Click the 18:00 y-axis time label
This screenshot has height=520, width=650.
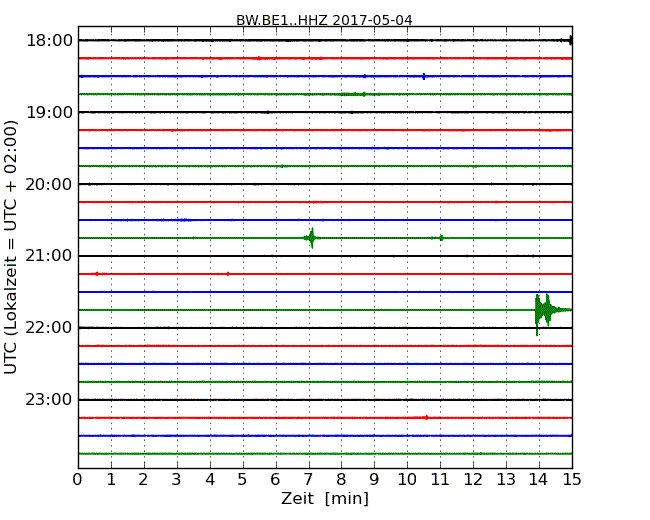point(49,41)
